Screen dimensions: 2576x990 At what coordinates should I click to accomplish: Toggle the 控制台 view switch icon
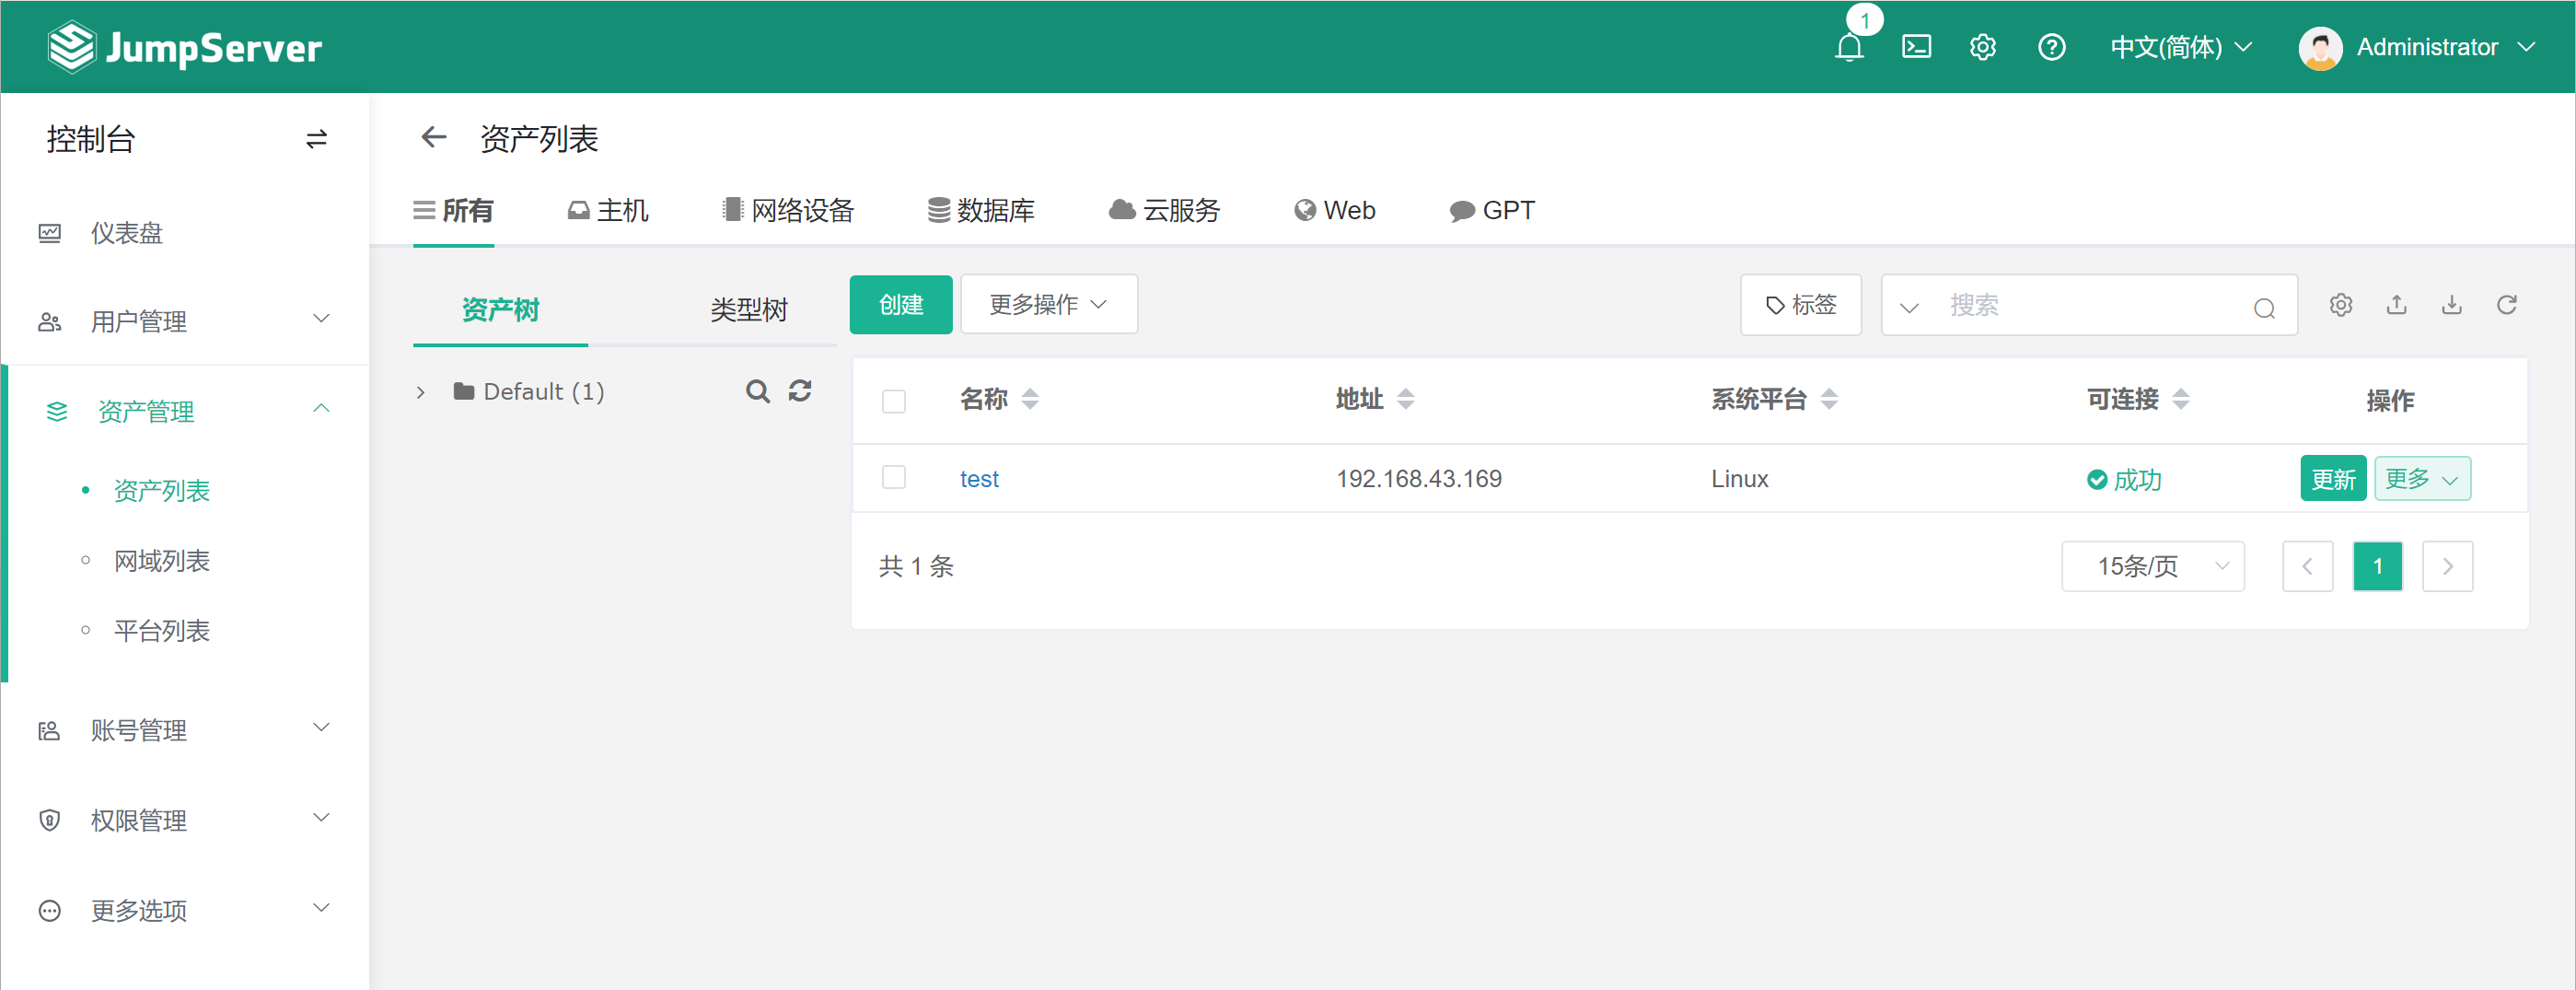[316, 139]
